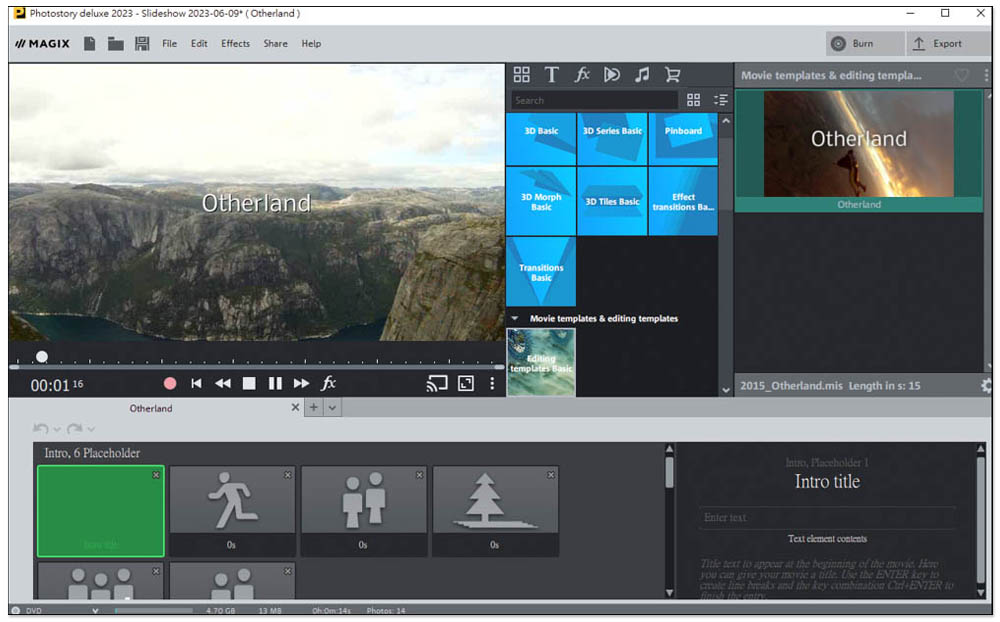Open the audio music note panel
The height and width of the screenshot is (622, 1000).
point(642,75)
